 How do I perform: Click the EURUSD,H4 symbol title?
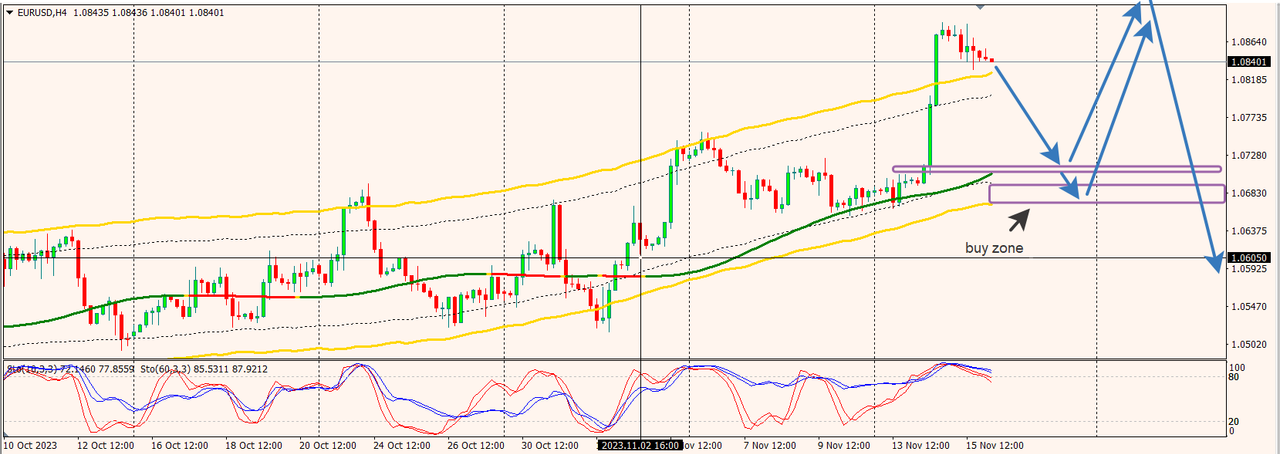[x=43, y=12]
